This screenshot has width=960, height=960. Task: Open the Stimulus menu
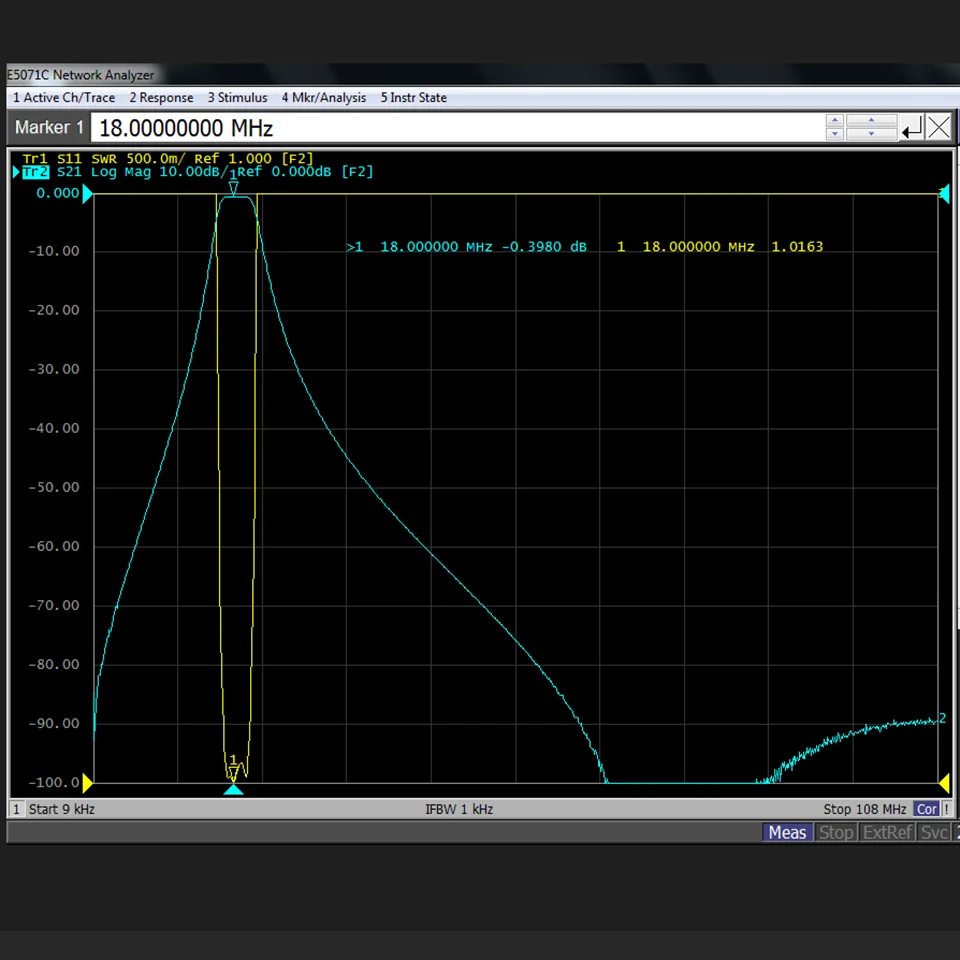(238, 98)
